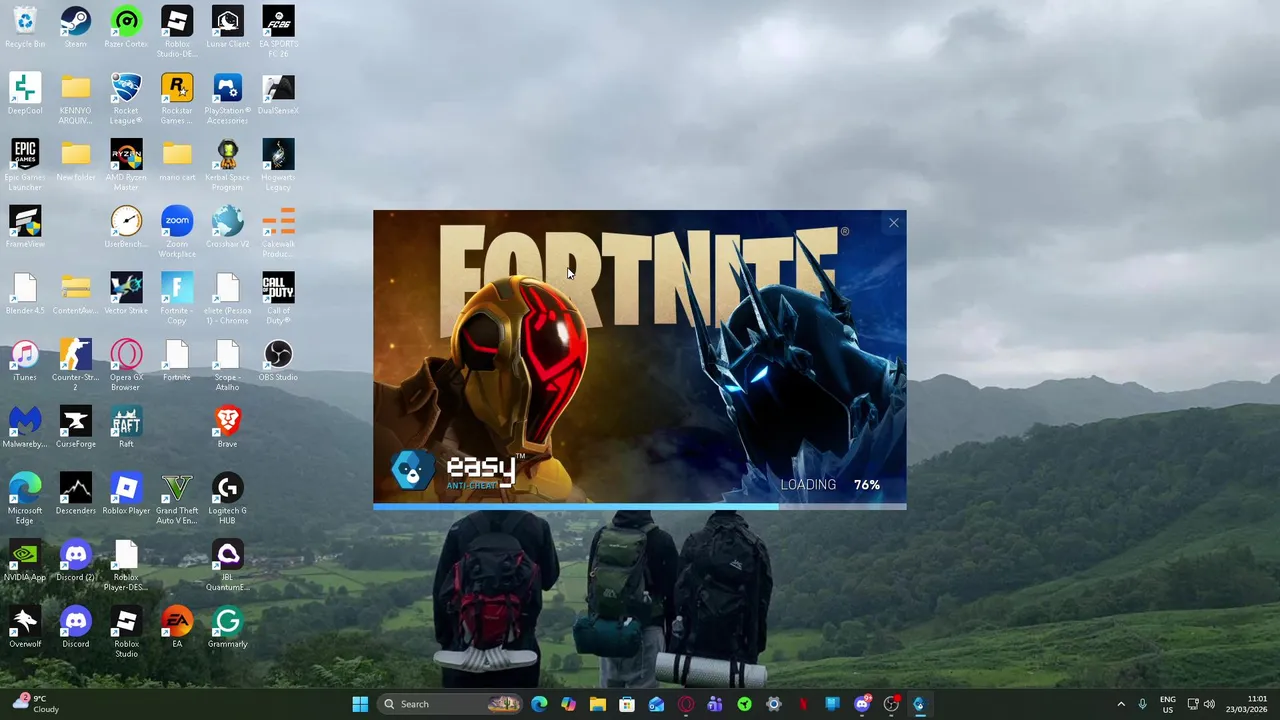Select the KENNYO ARQUIV folder

pos(76,99)
